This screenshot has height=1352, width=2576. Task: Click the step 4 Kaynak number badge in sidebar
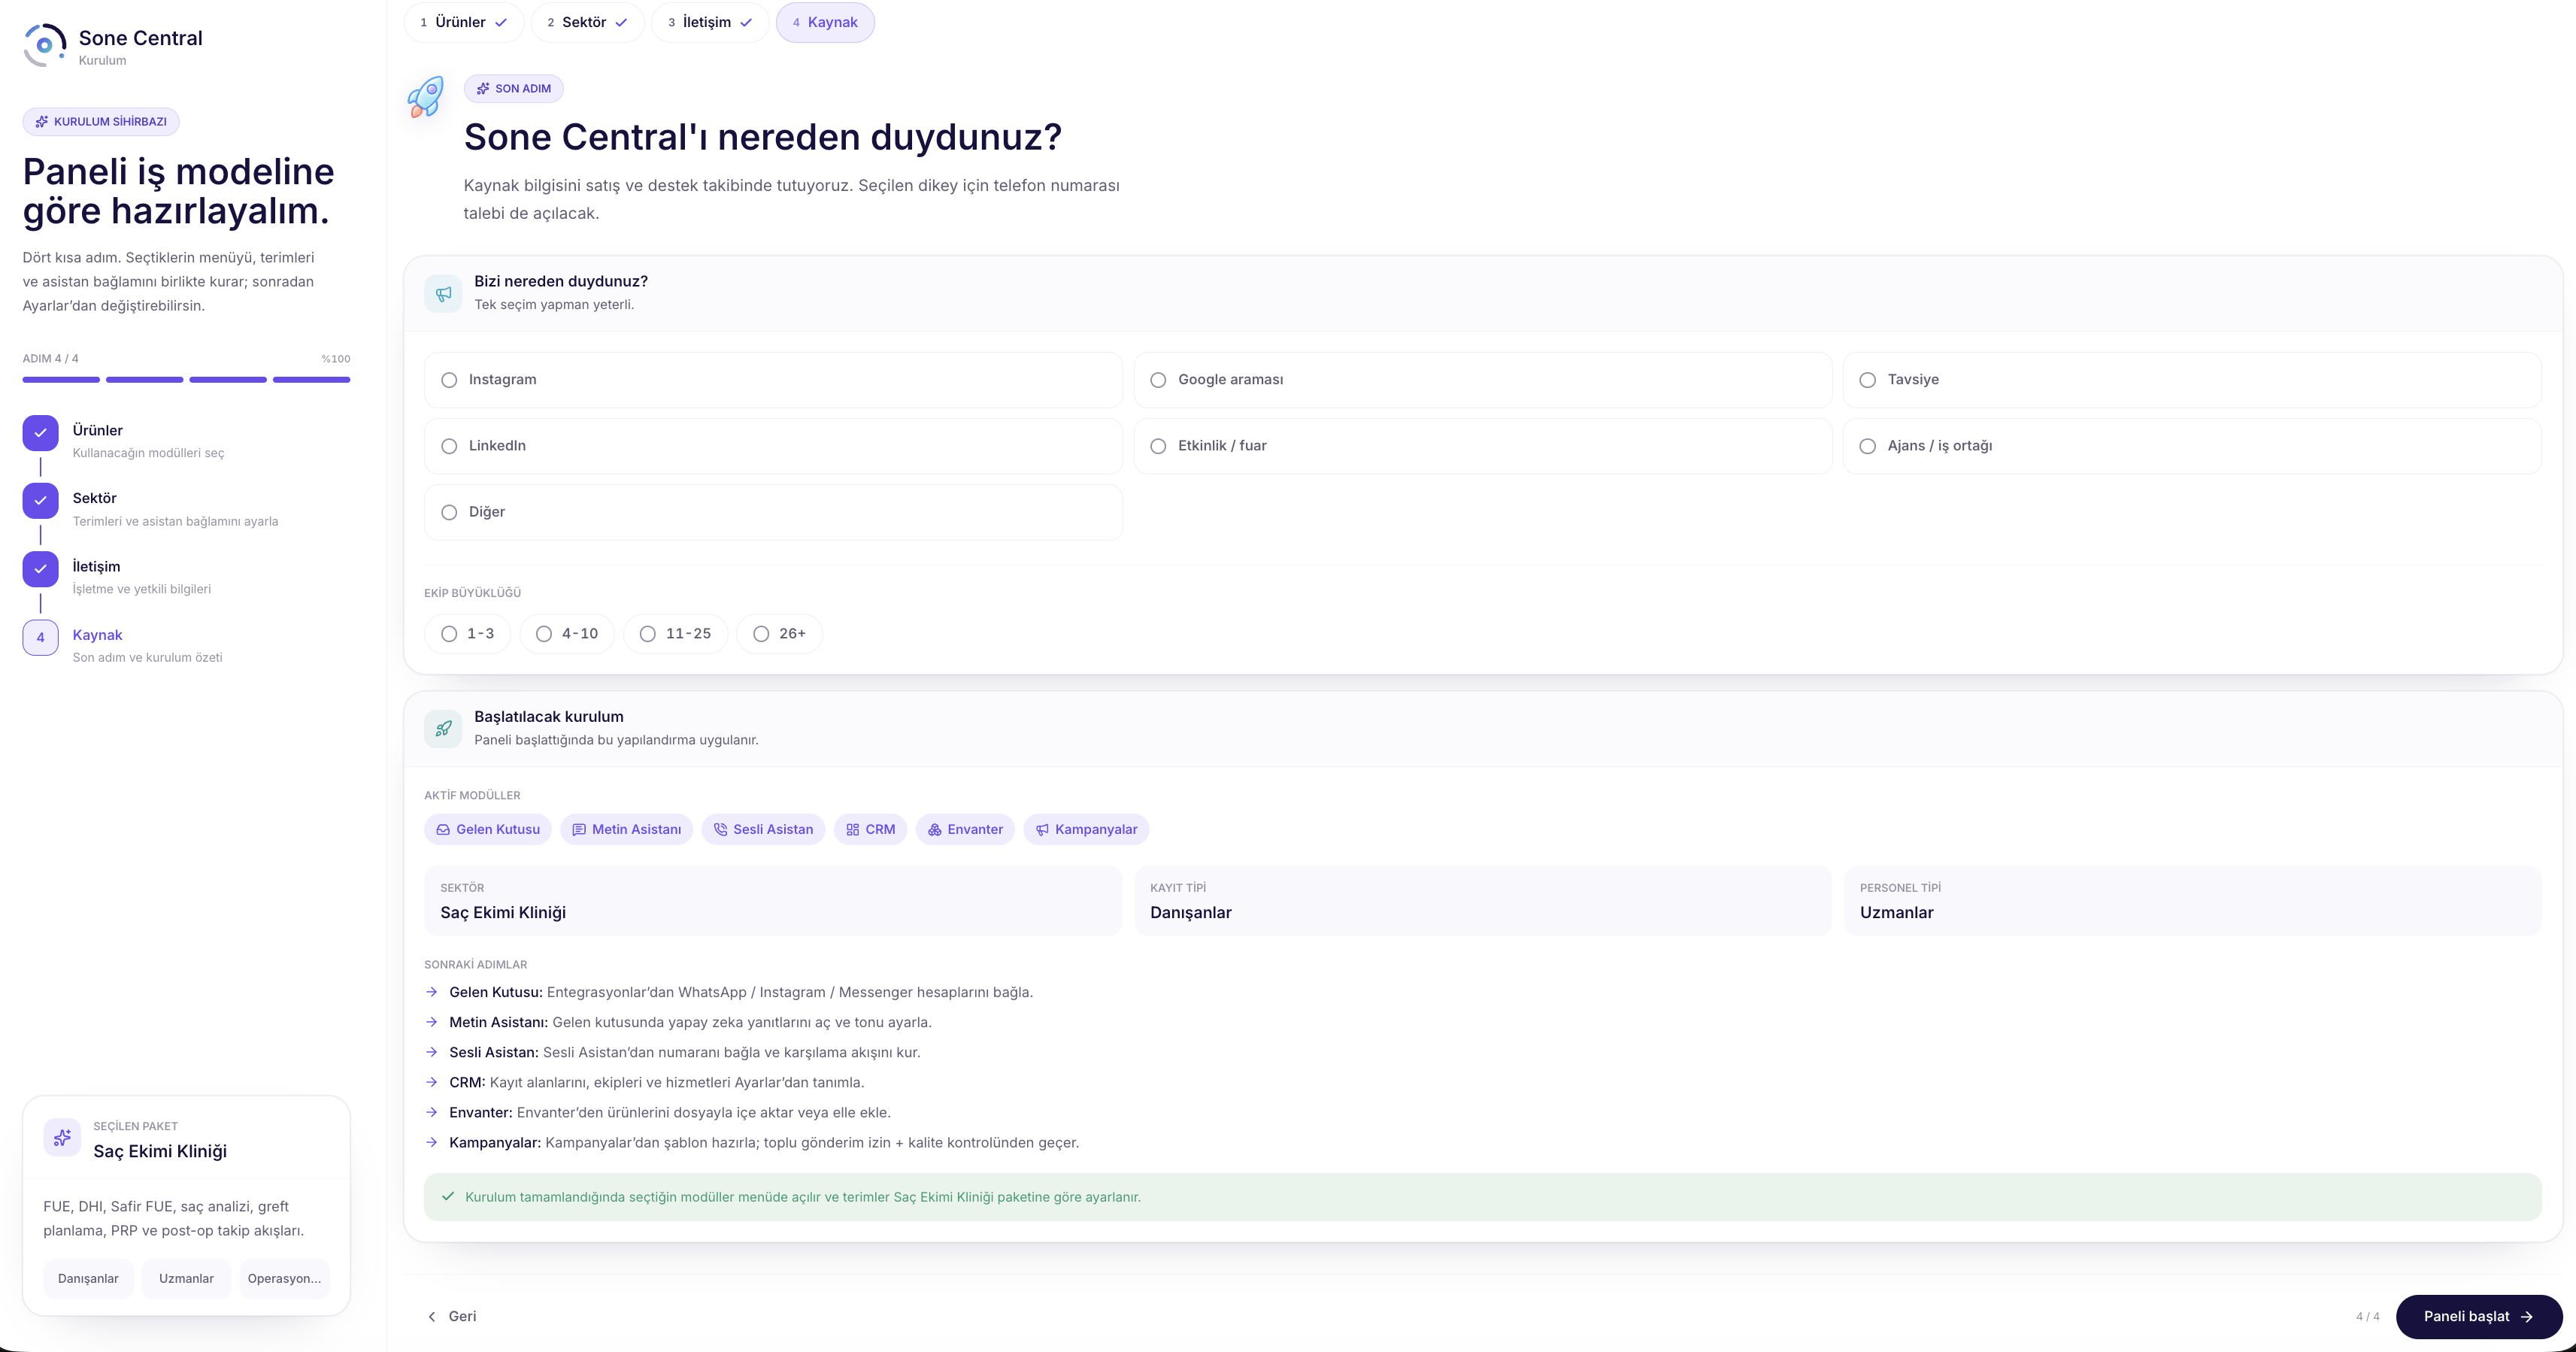coord(40,637)
